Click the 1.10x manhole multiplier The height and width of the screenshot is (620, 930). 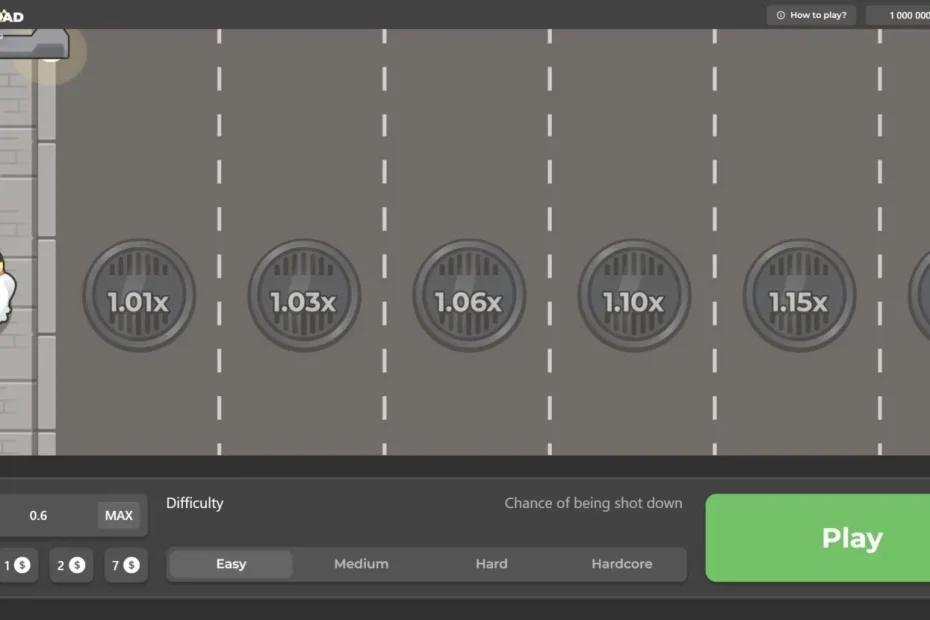click(x=633, y=296)
